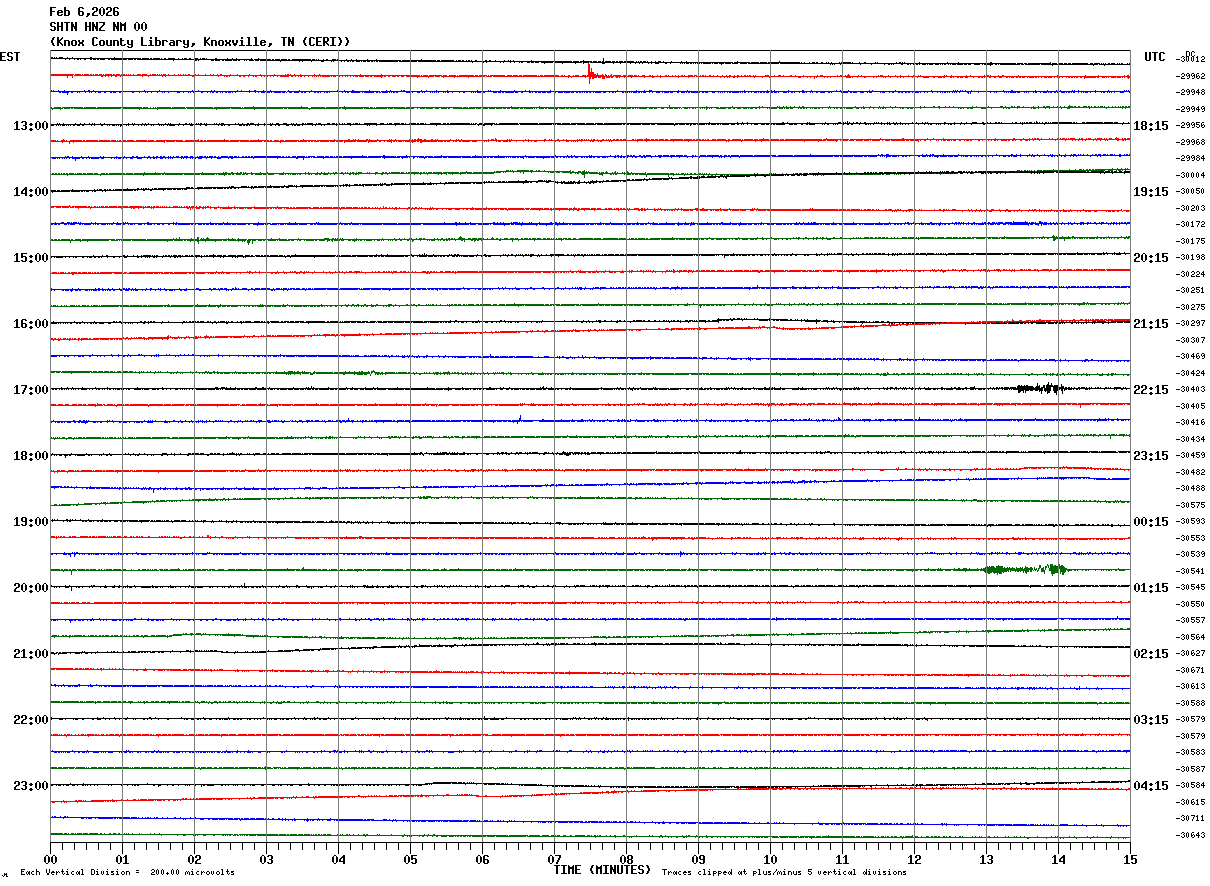The image size is (1210, 886).
Task: Click the small blue spike below the 17:00 trace
Action: [520, 418]
